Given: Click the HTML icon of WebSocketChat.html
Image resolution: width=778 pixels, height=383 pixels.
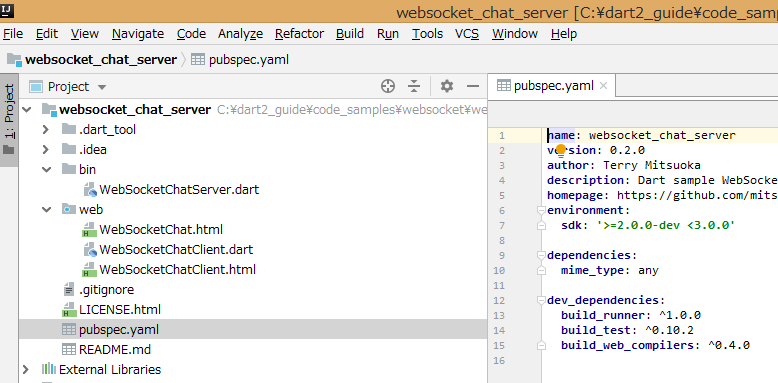Looking at the screenshot, I should coord(89,230).
